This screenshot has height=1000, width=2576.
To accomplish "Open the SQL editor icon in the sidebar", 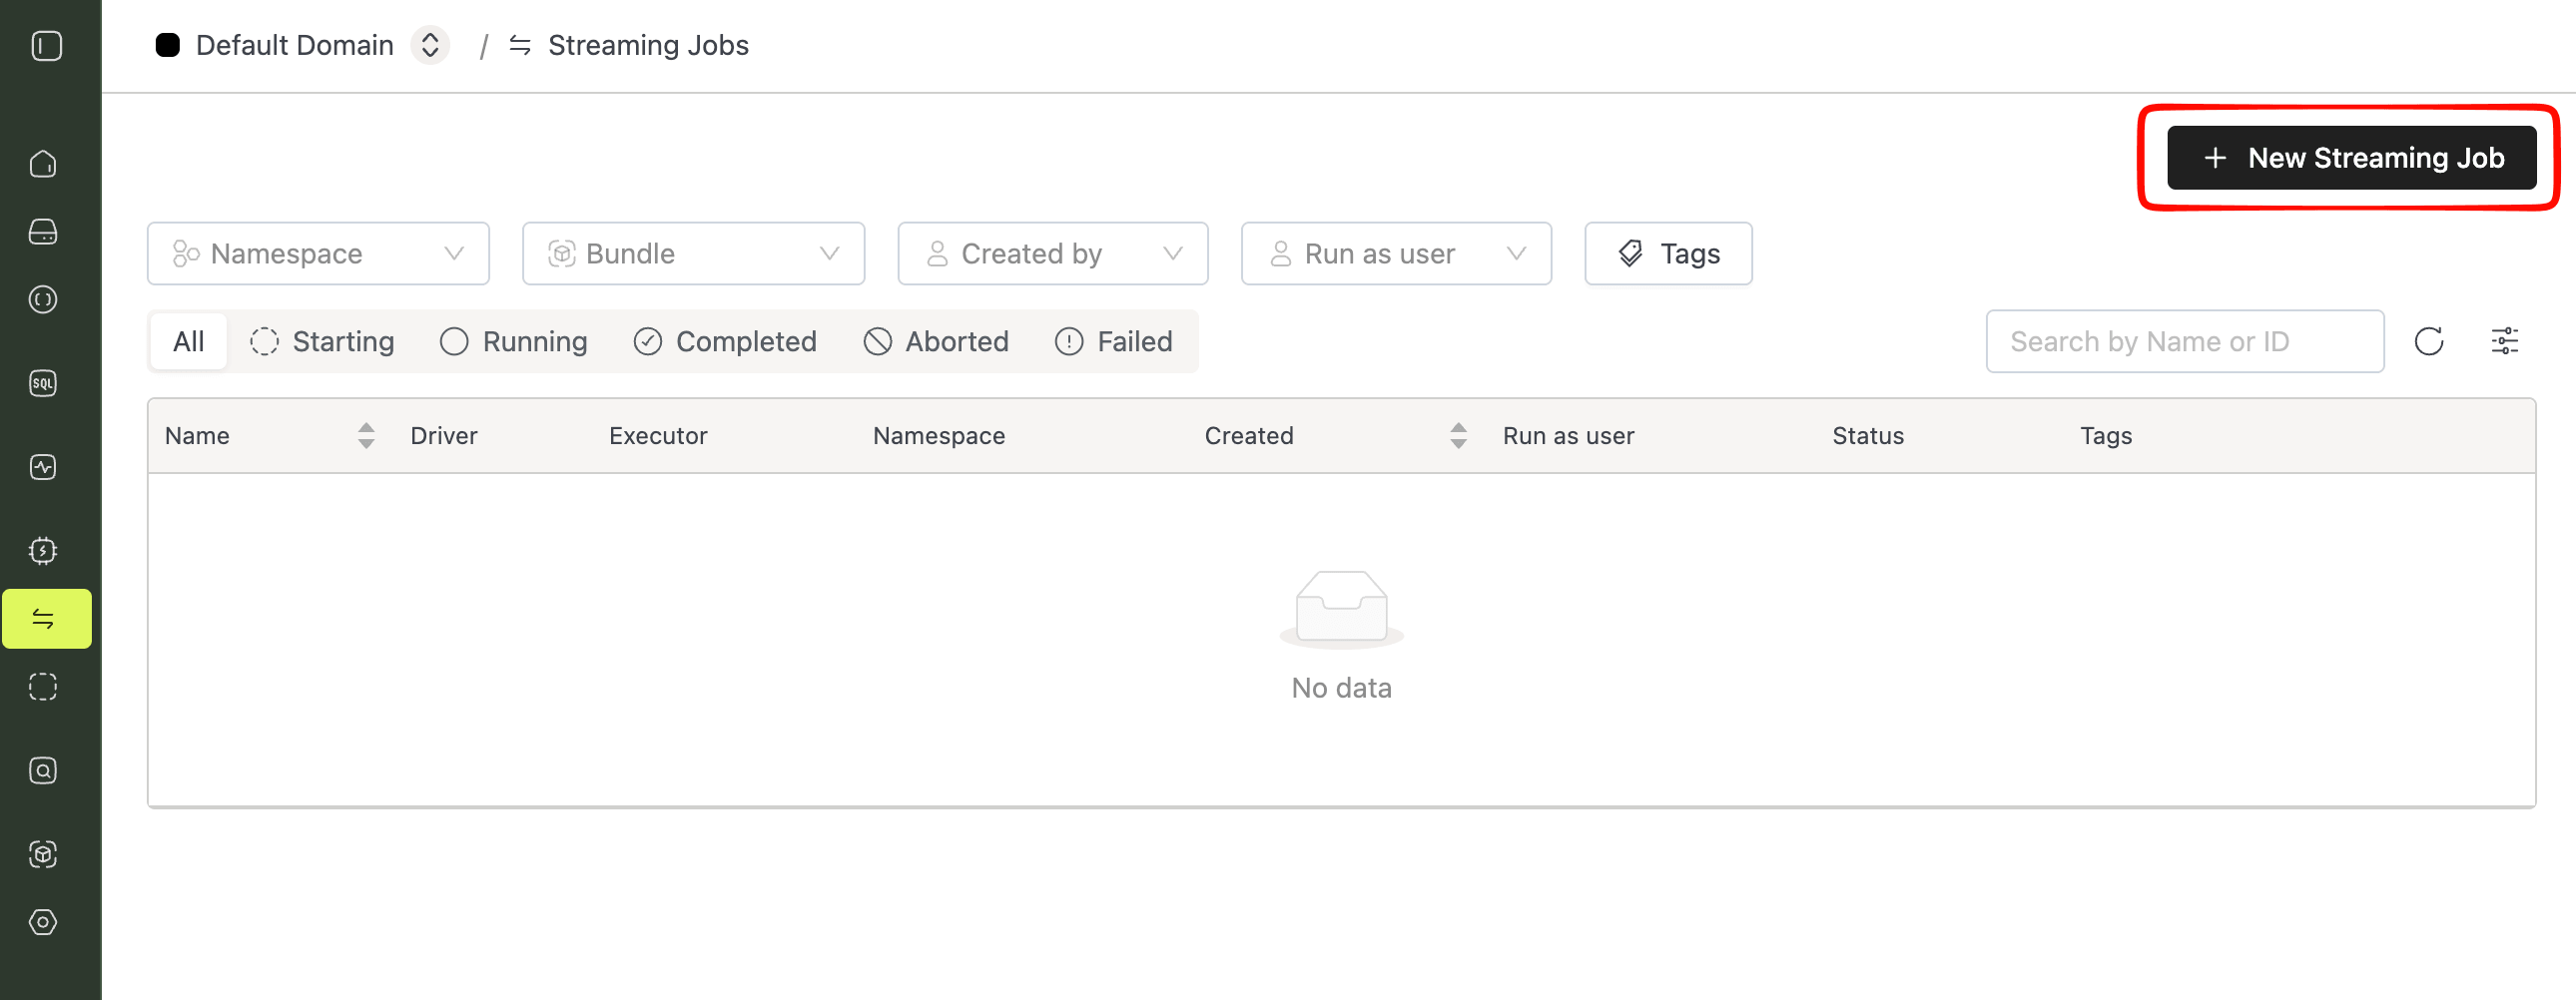I will pos(43,383).
